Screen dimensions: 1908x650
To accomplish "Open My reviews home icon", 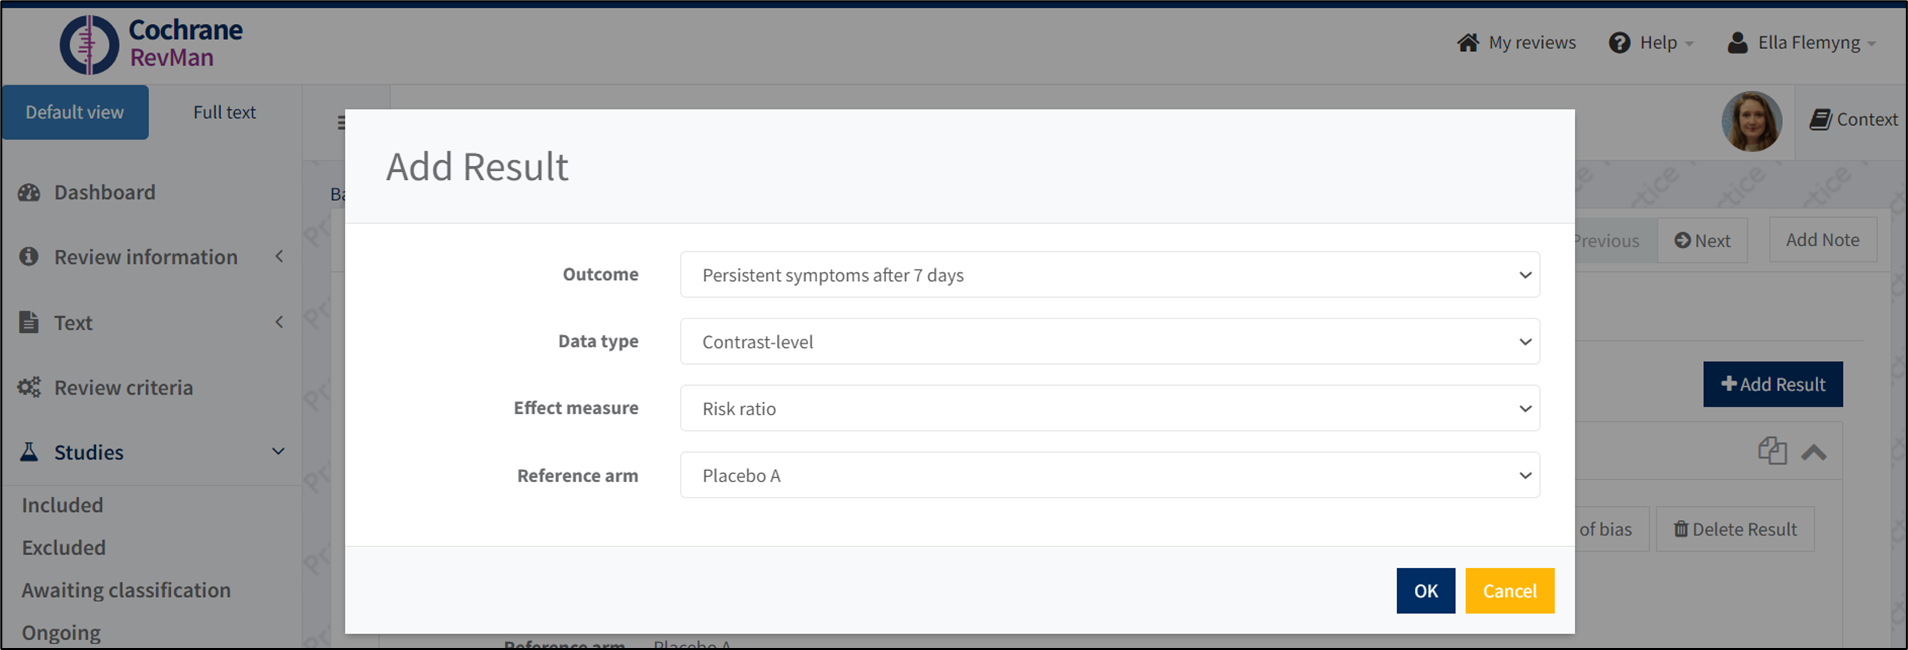I will pos(1467,43).
